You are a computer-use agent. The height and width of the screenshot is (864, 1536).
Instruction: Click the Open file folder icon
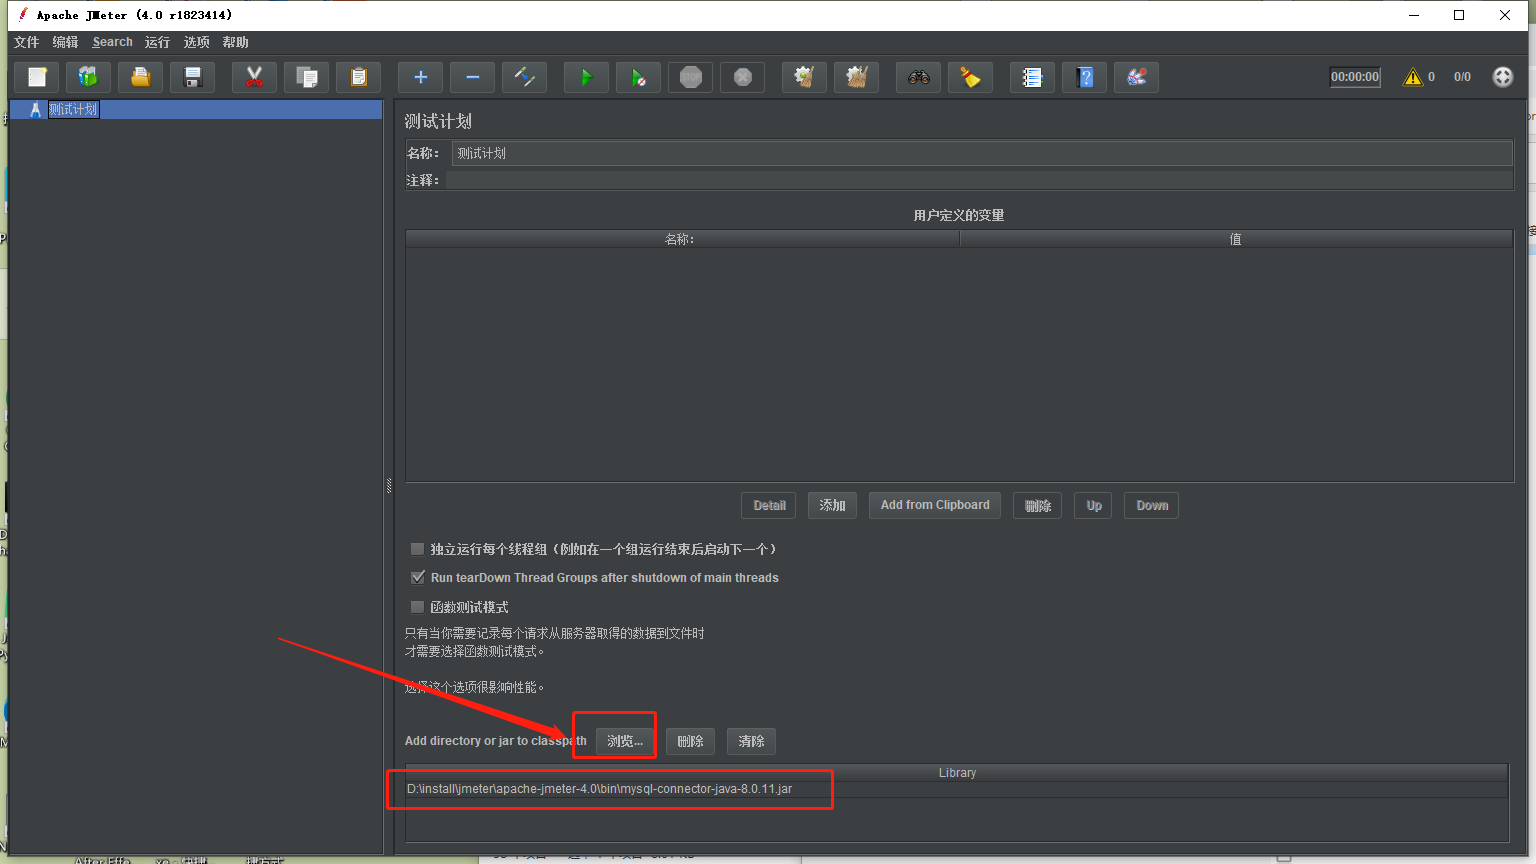[141, 77]
